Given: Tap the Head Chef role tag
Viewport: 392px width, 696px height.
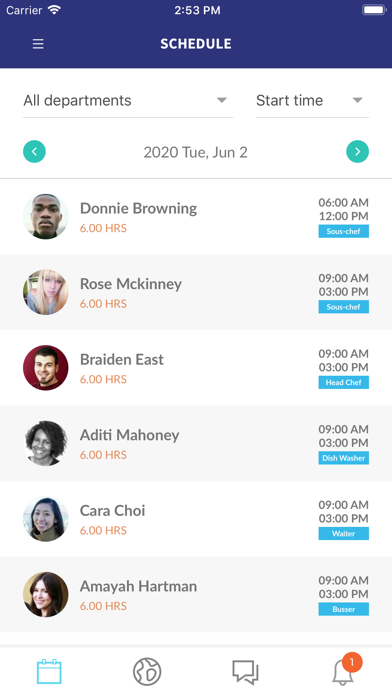Looking at the screenshot, I should [344, 382].
